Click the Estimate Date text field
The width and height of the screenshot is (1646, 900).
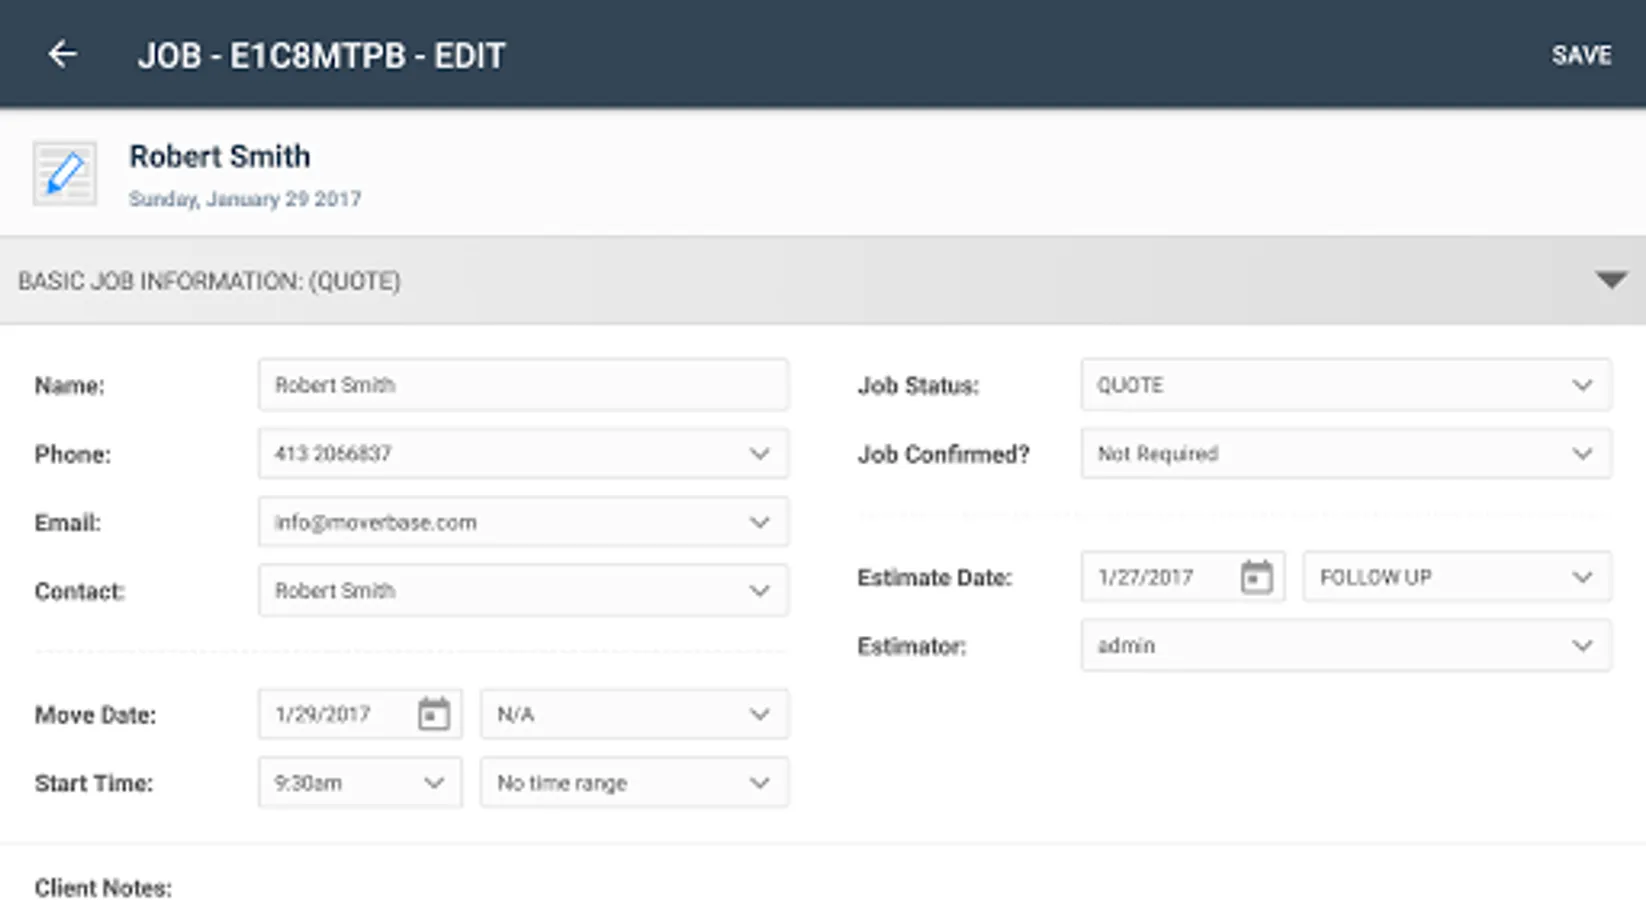point(1158,577)
